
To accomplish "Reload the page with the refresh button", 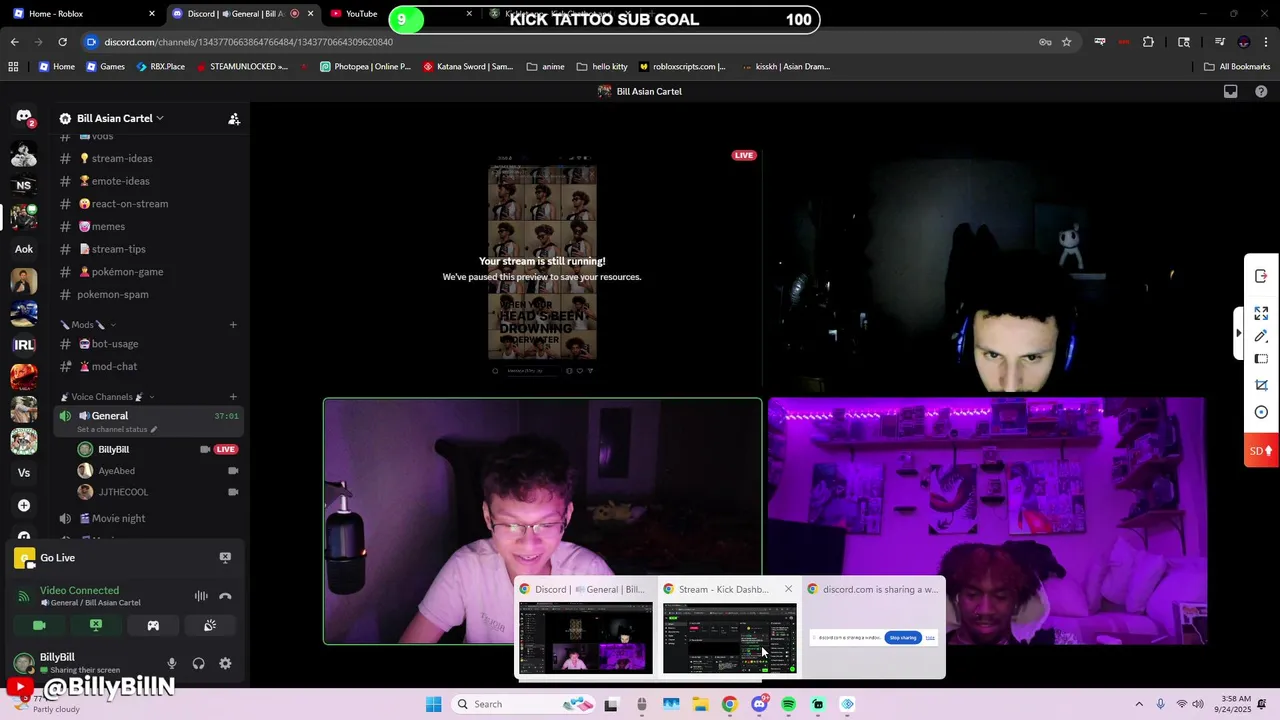I will [62, 42].
